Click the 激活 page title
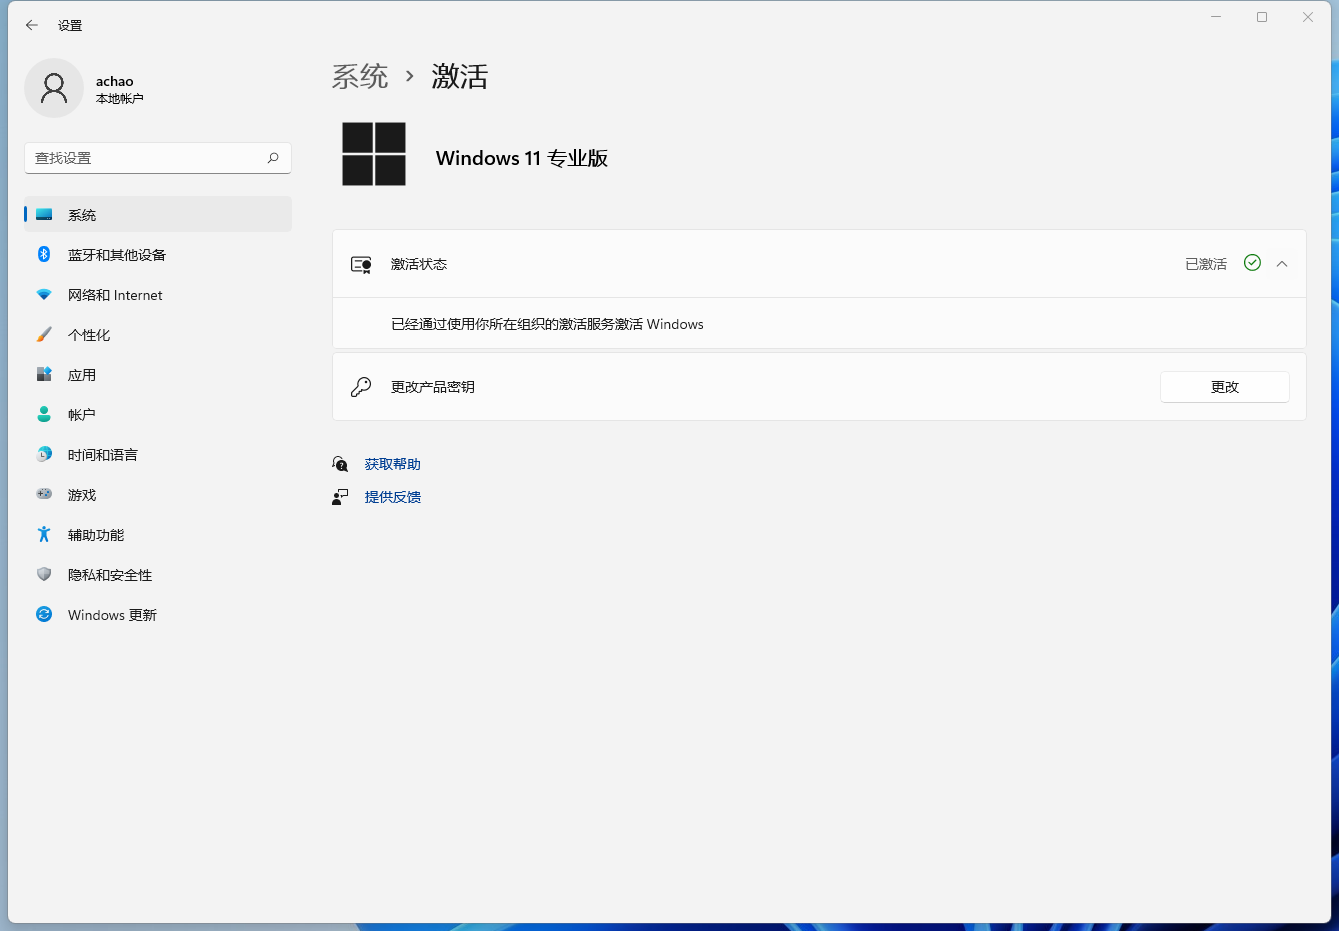The height and width of the screenshot is (931, 1339). pos(460,77)
